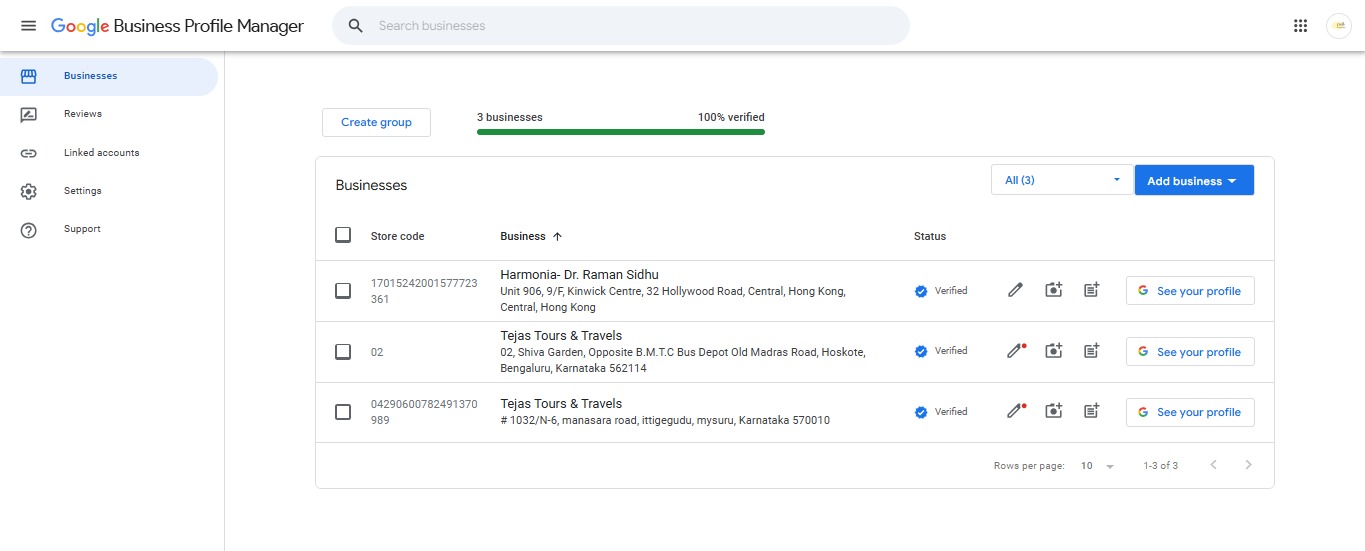Go to next page arrow

tap(1248, 465)
